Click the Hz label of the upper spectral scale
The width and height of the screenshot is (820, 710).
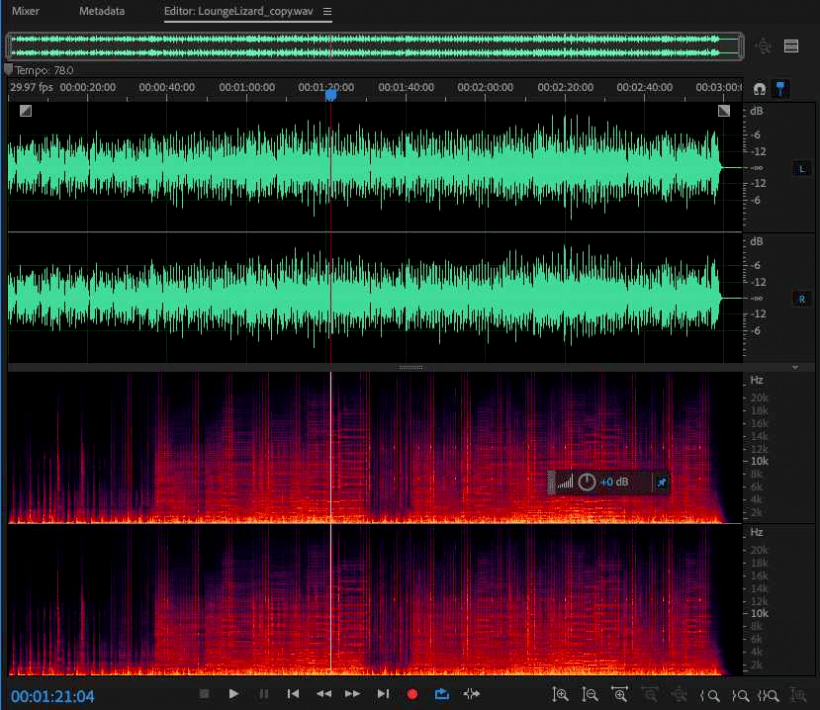coord(756,380)
